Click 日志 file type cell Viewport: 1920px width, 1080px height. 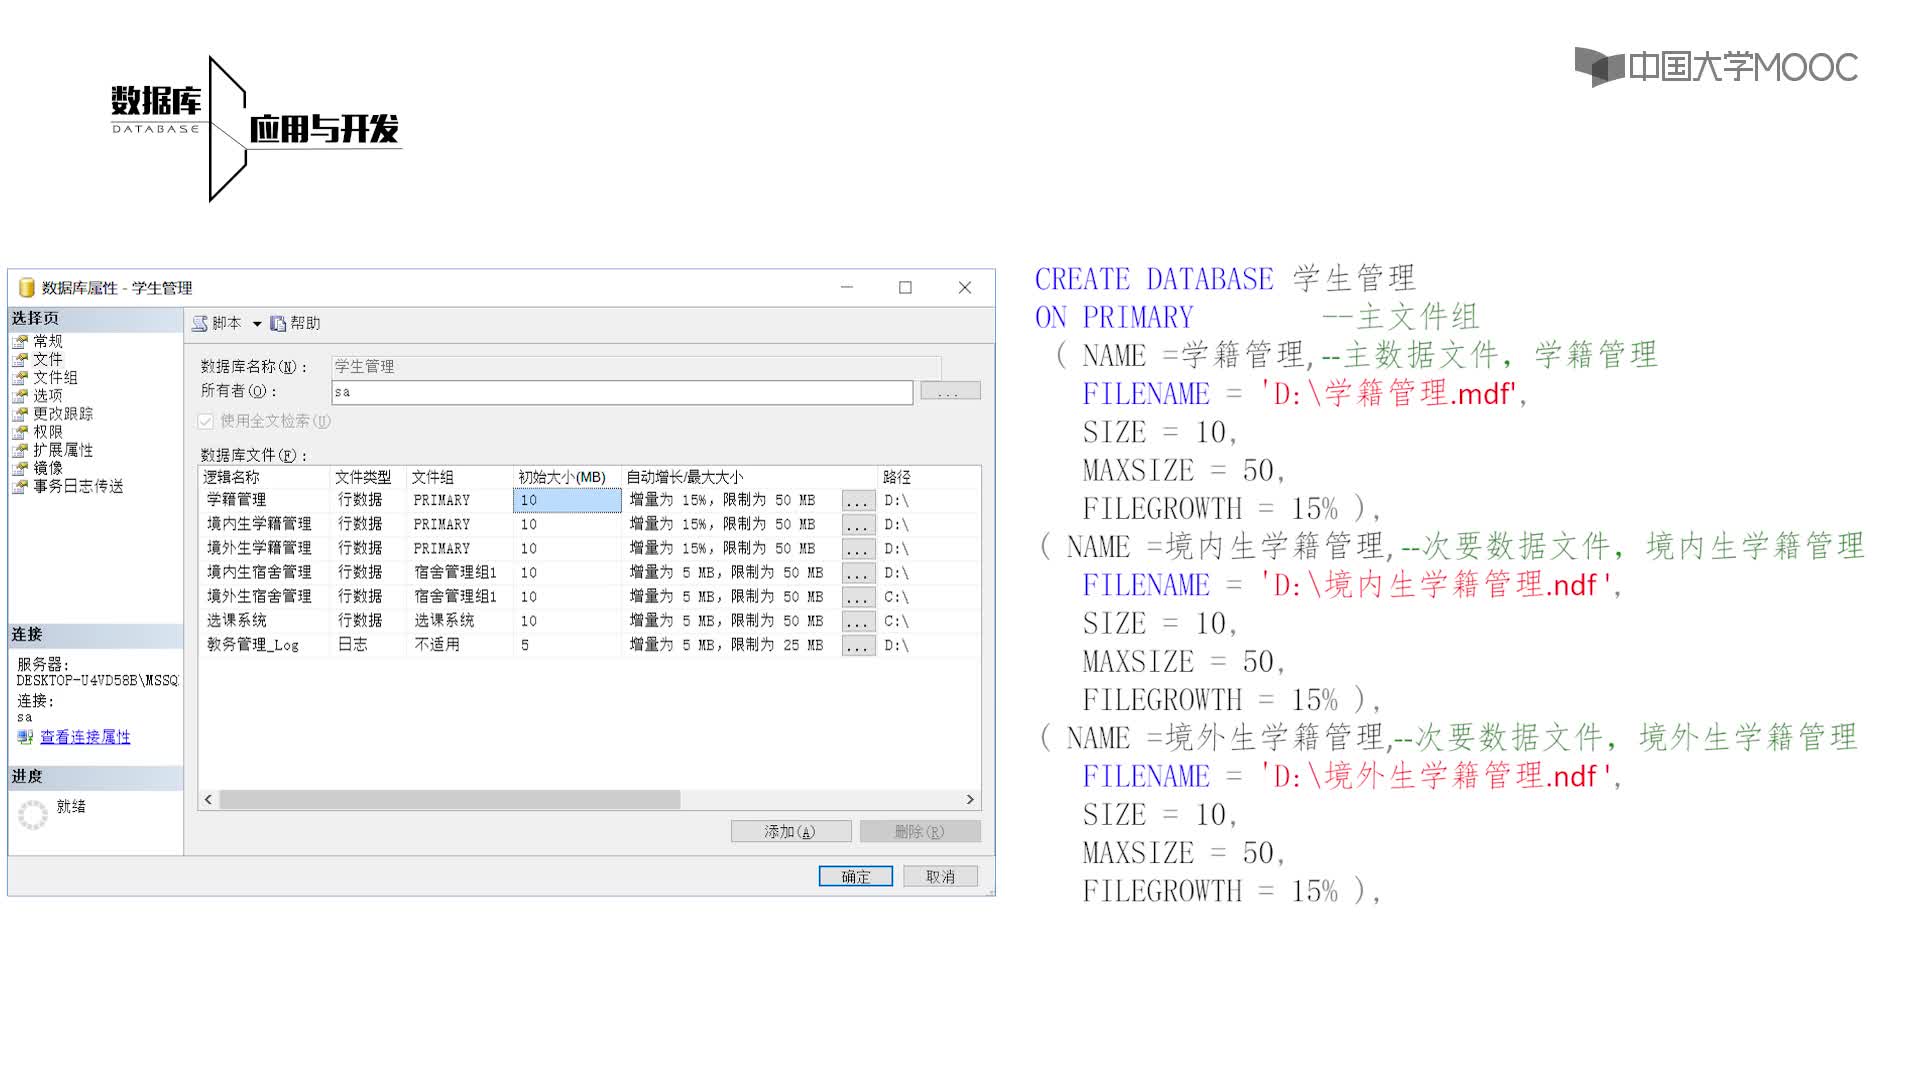pyautogui.click(x=353, y=645)
